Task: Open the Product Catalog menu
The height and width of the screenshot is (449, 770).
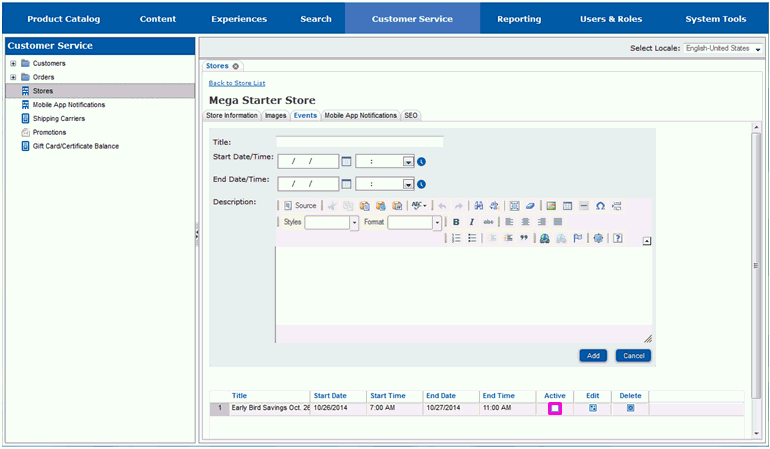Action: [63, 19]
